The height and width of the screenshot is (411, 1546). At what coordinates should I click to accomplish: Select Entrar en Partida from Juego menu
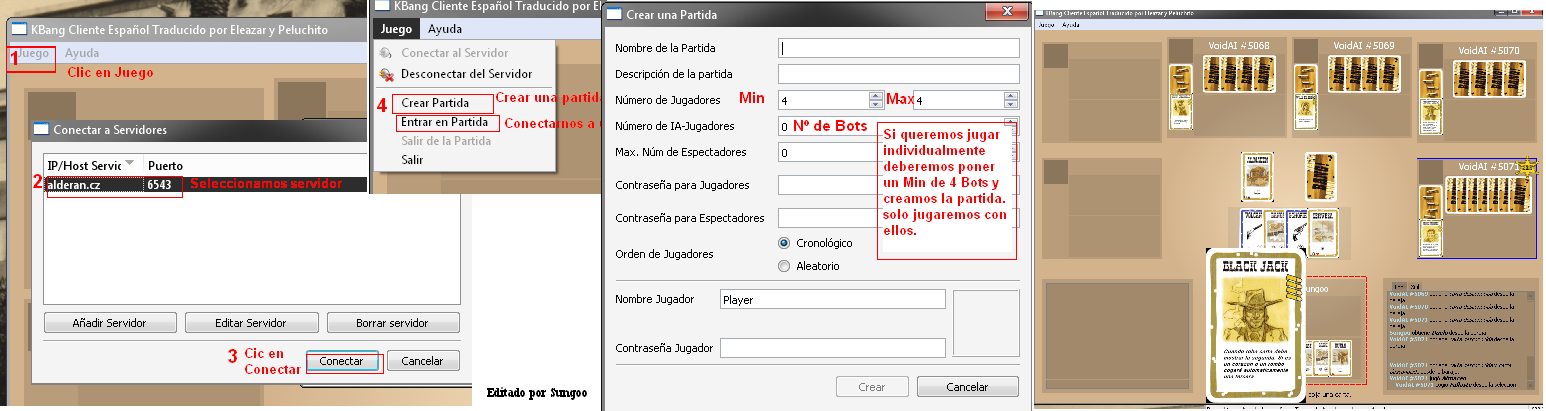coord(444,122)
